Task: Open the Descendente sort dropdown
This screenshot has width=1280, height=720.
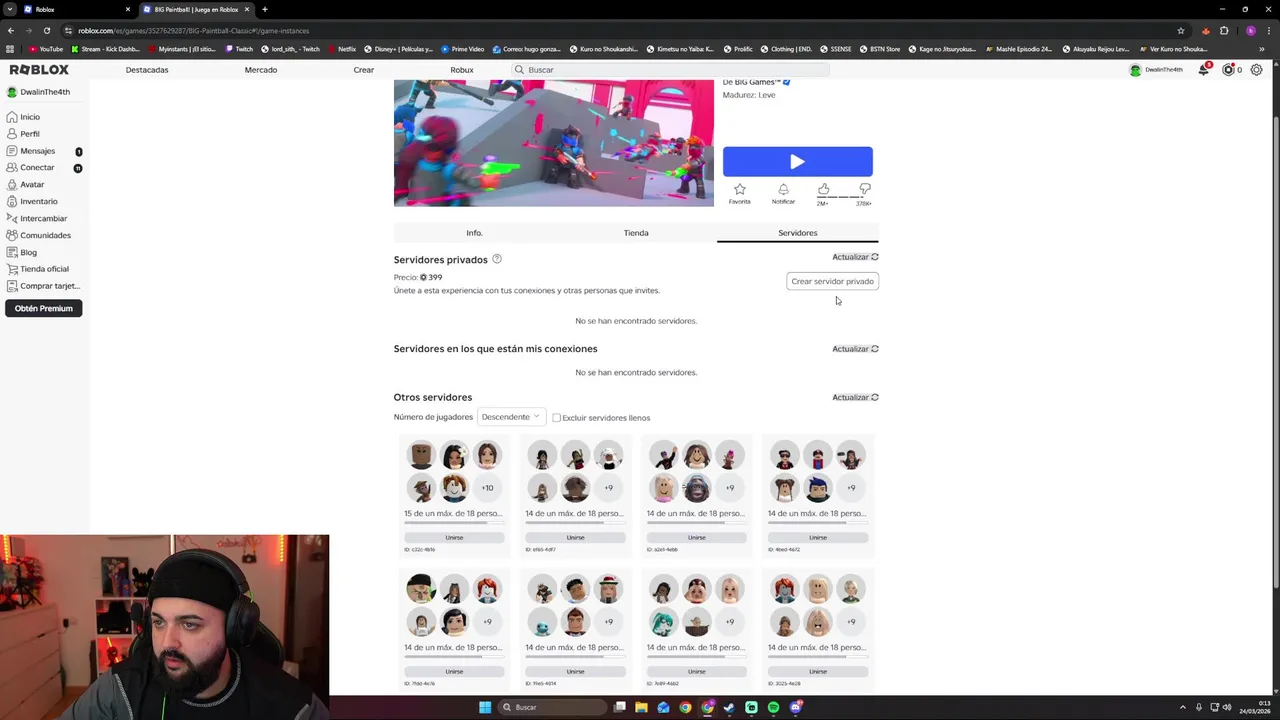Action: point(511,417)
